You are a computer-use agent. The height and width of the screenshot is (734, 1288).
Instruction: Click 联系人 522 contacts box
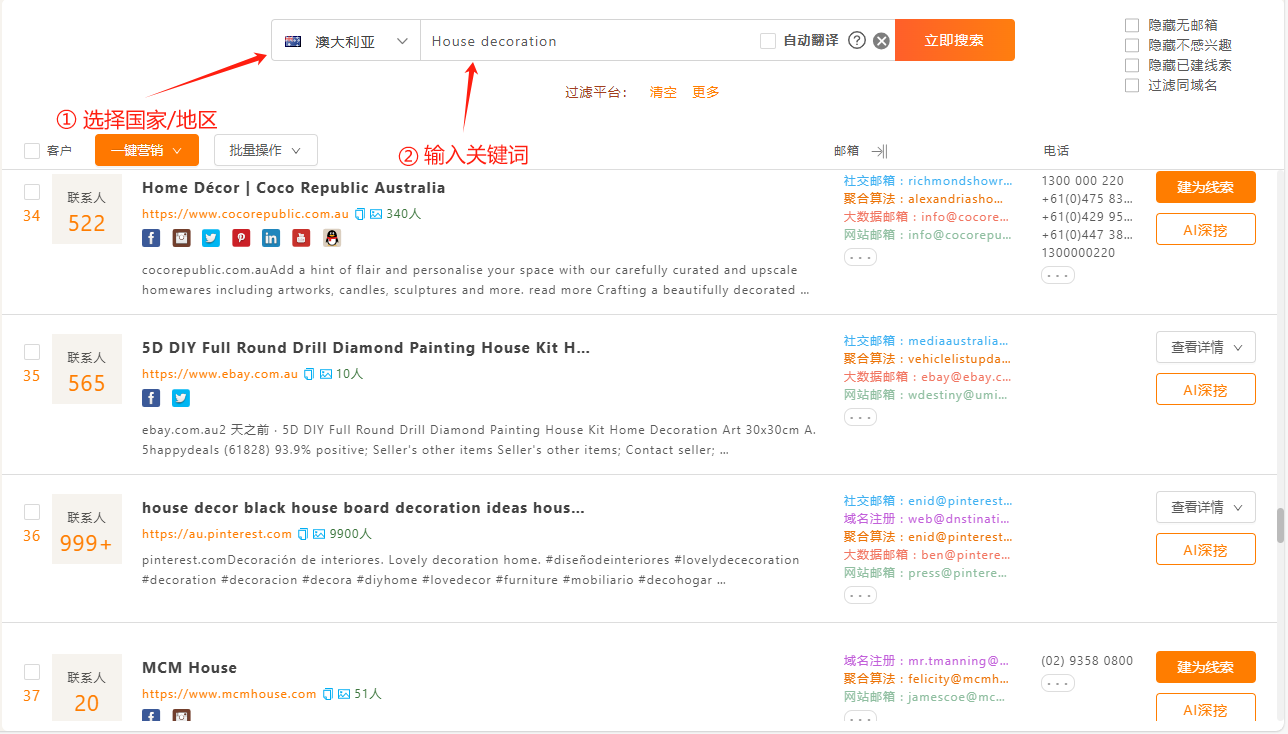point(87,209)
